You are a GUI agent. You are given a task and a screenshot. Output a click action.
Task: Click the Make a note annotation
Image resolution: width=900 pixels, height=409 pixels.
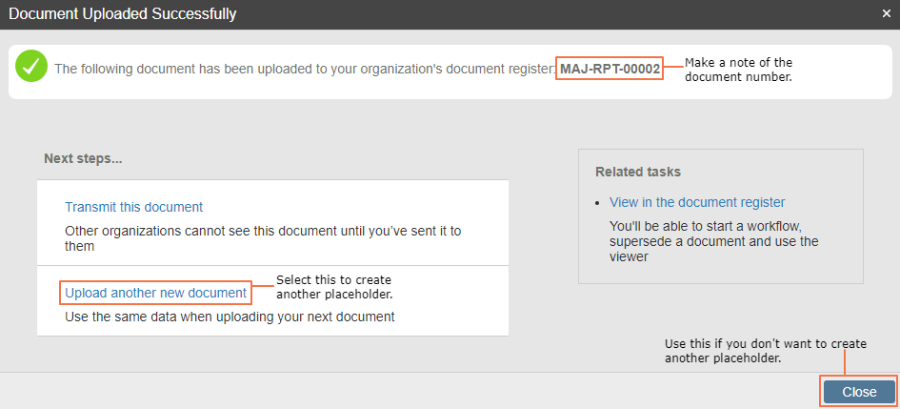tap(739, 69)
